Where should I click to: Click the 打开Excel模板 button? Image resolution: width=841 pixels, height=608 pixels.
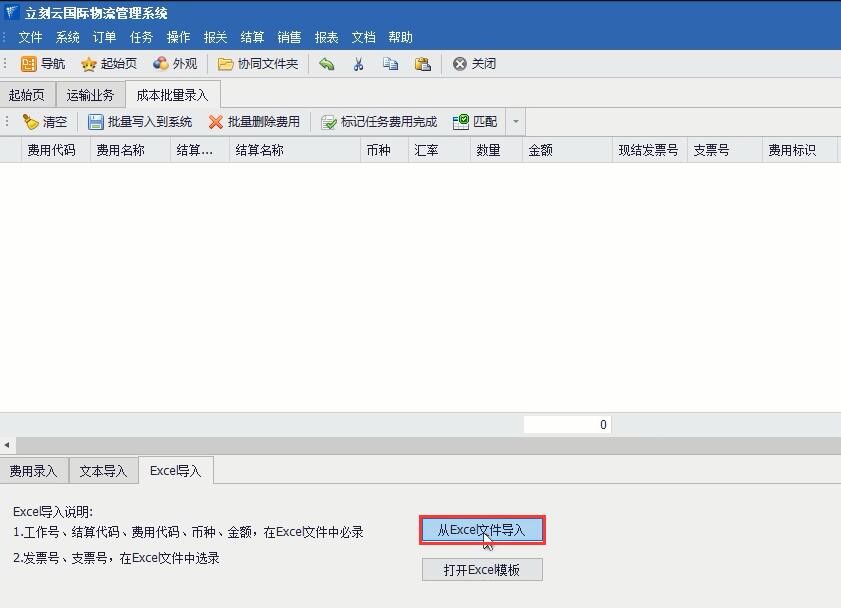pyautogui.click(x=482, y=570)
